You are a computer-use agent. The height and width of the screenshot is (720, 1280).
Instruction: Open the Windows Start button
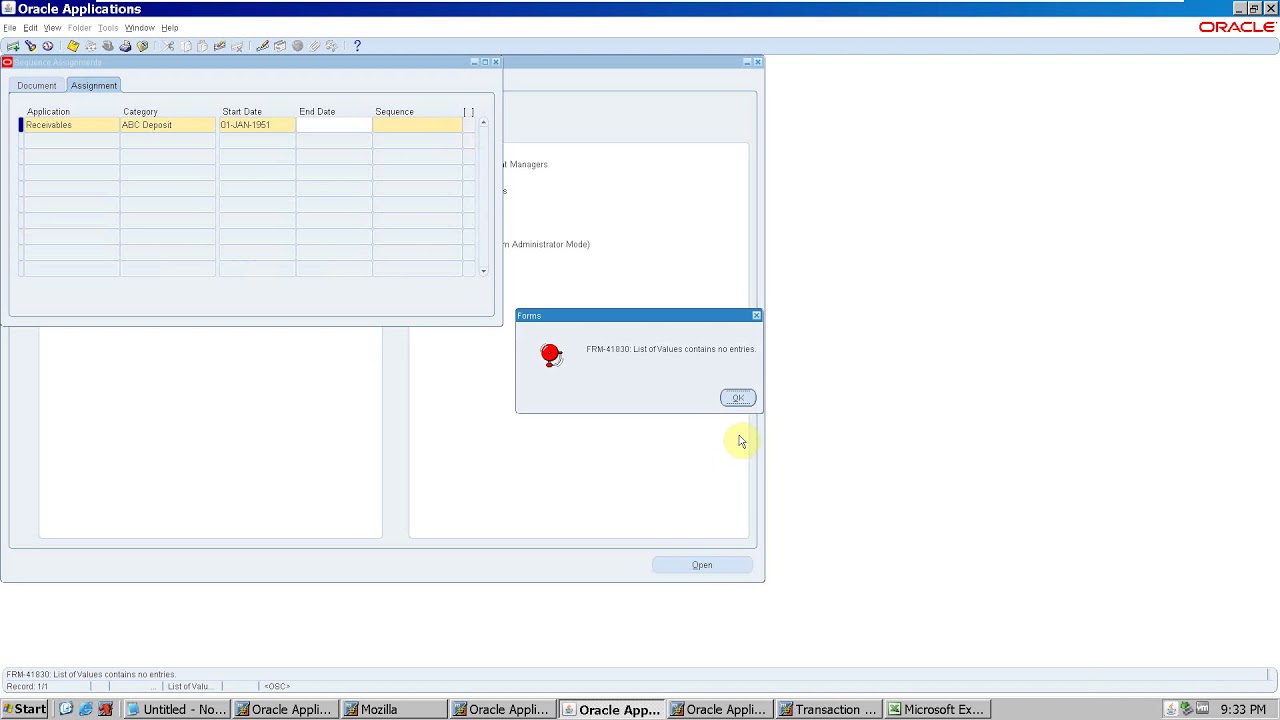[x=24, y=709]
